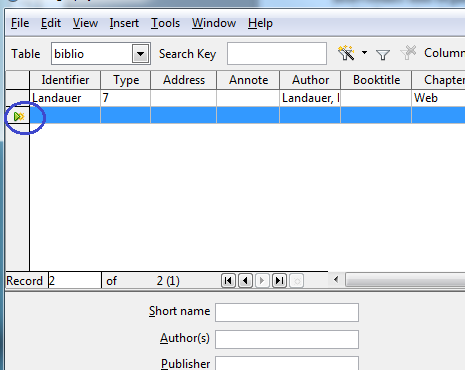
Task: Select the Author column header
Action: pyautogui.click(x=310, y=80)
